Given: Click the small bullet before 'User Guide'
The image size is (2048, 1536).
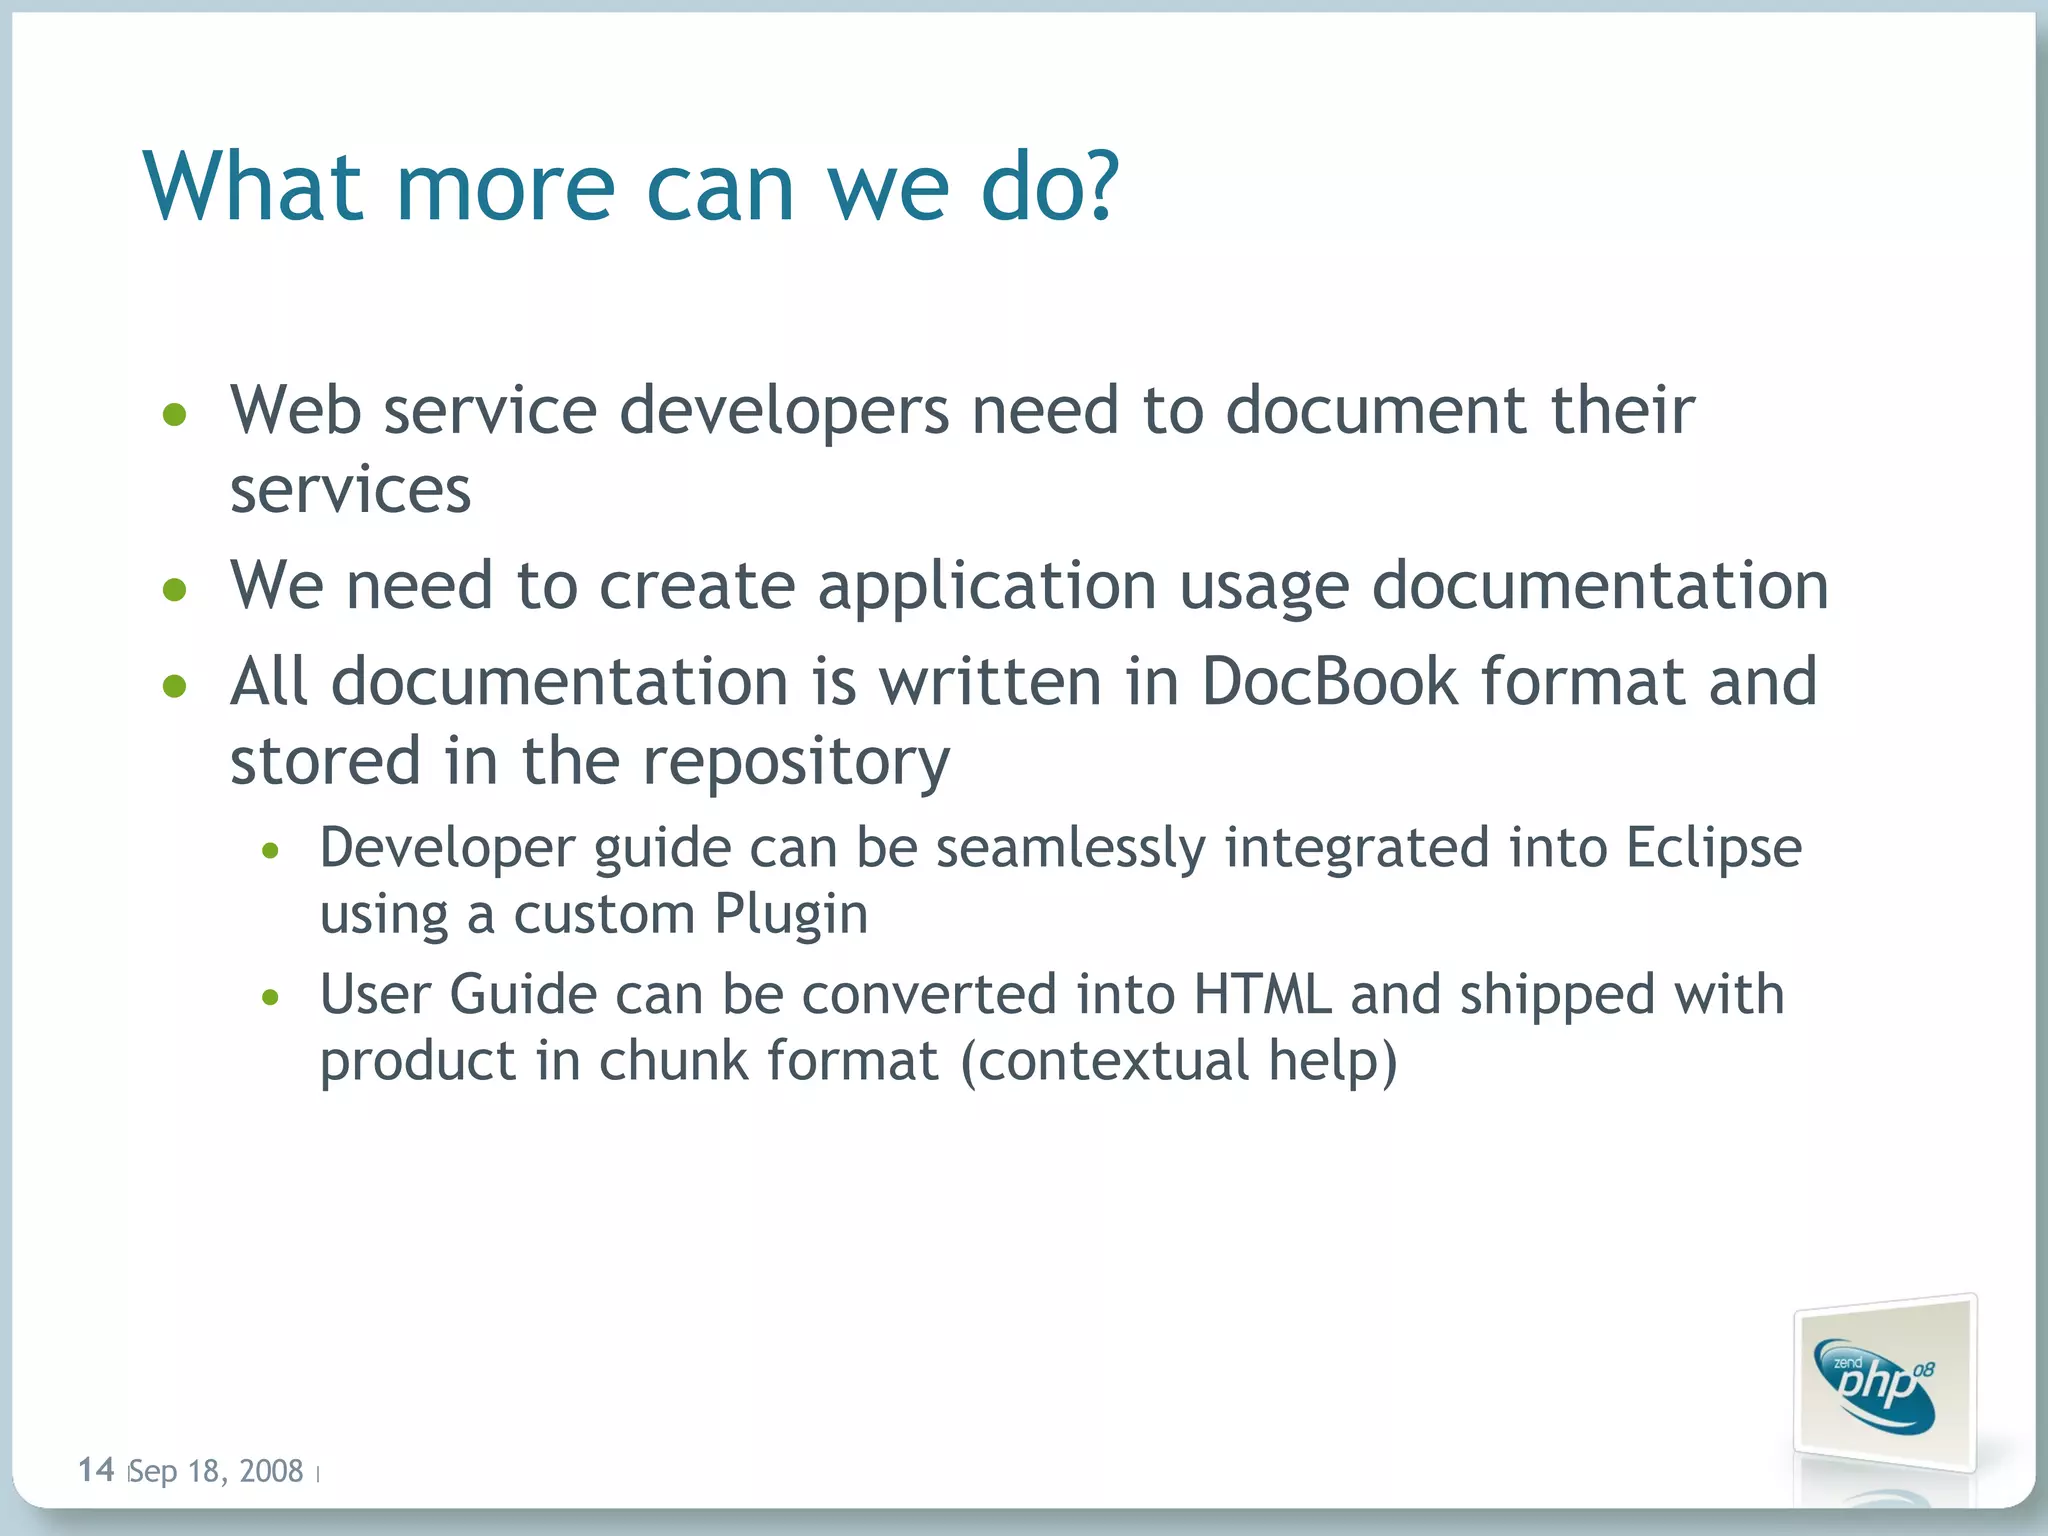Looking at the screenshot, I should [x=269, y=997].
